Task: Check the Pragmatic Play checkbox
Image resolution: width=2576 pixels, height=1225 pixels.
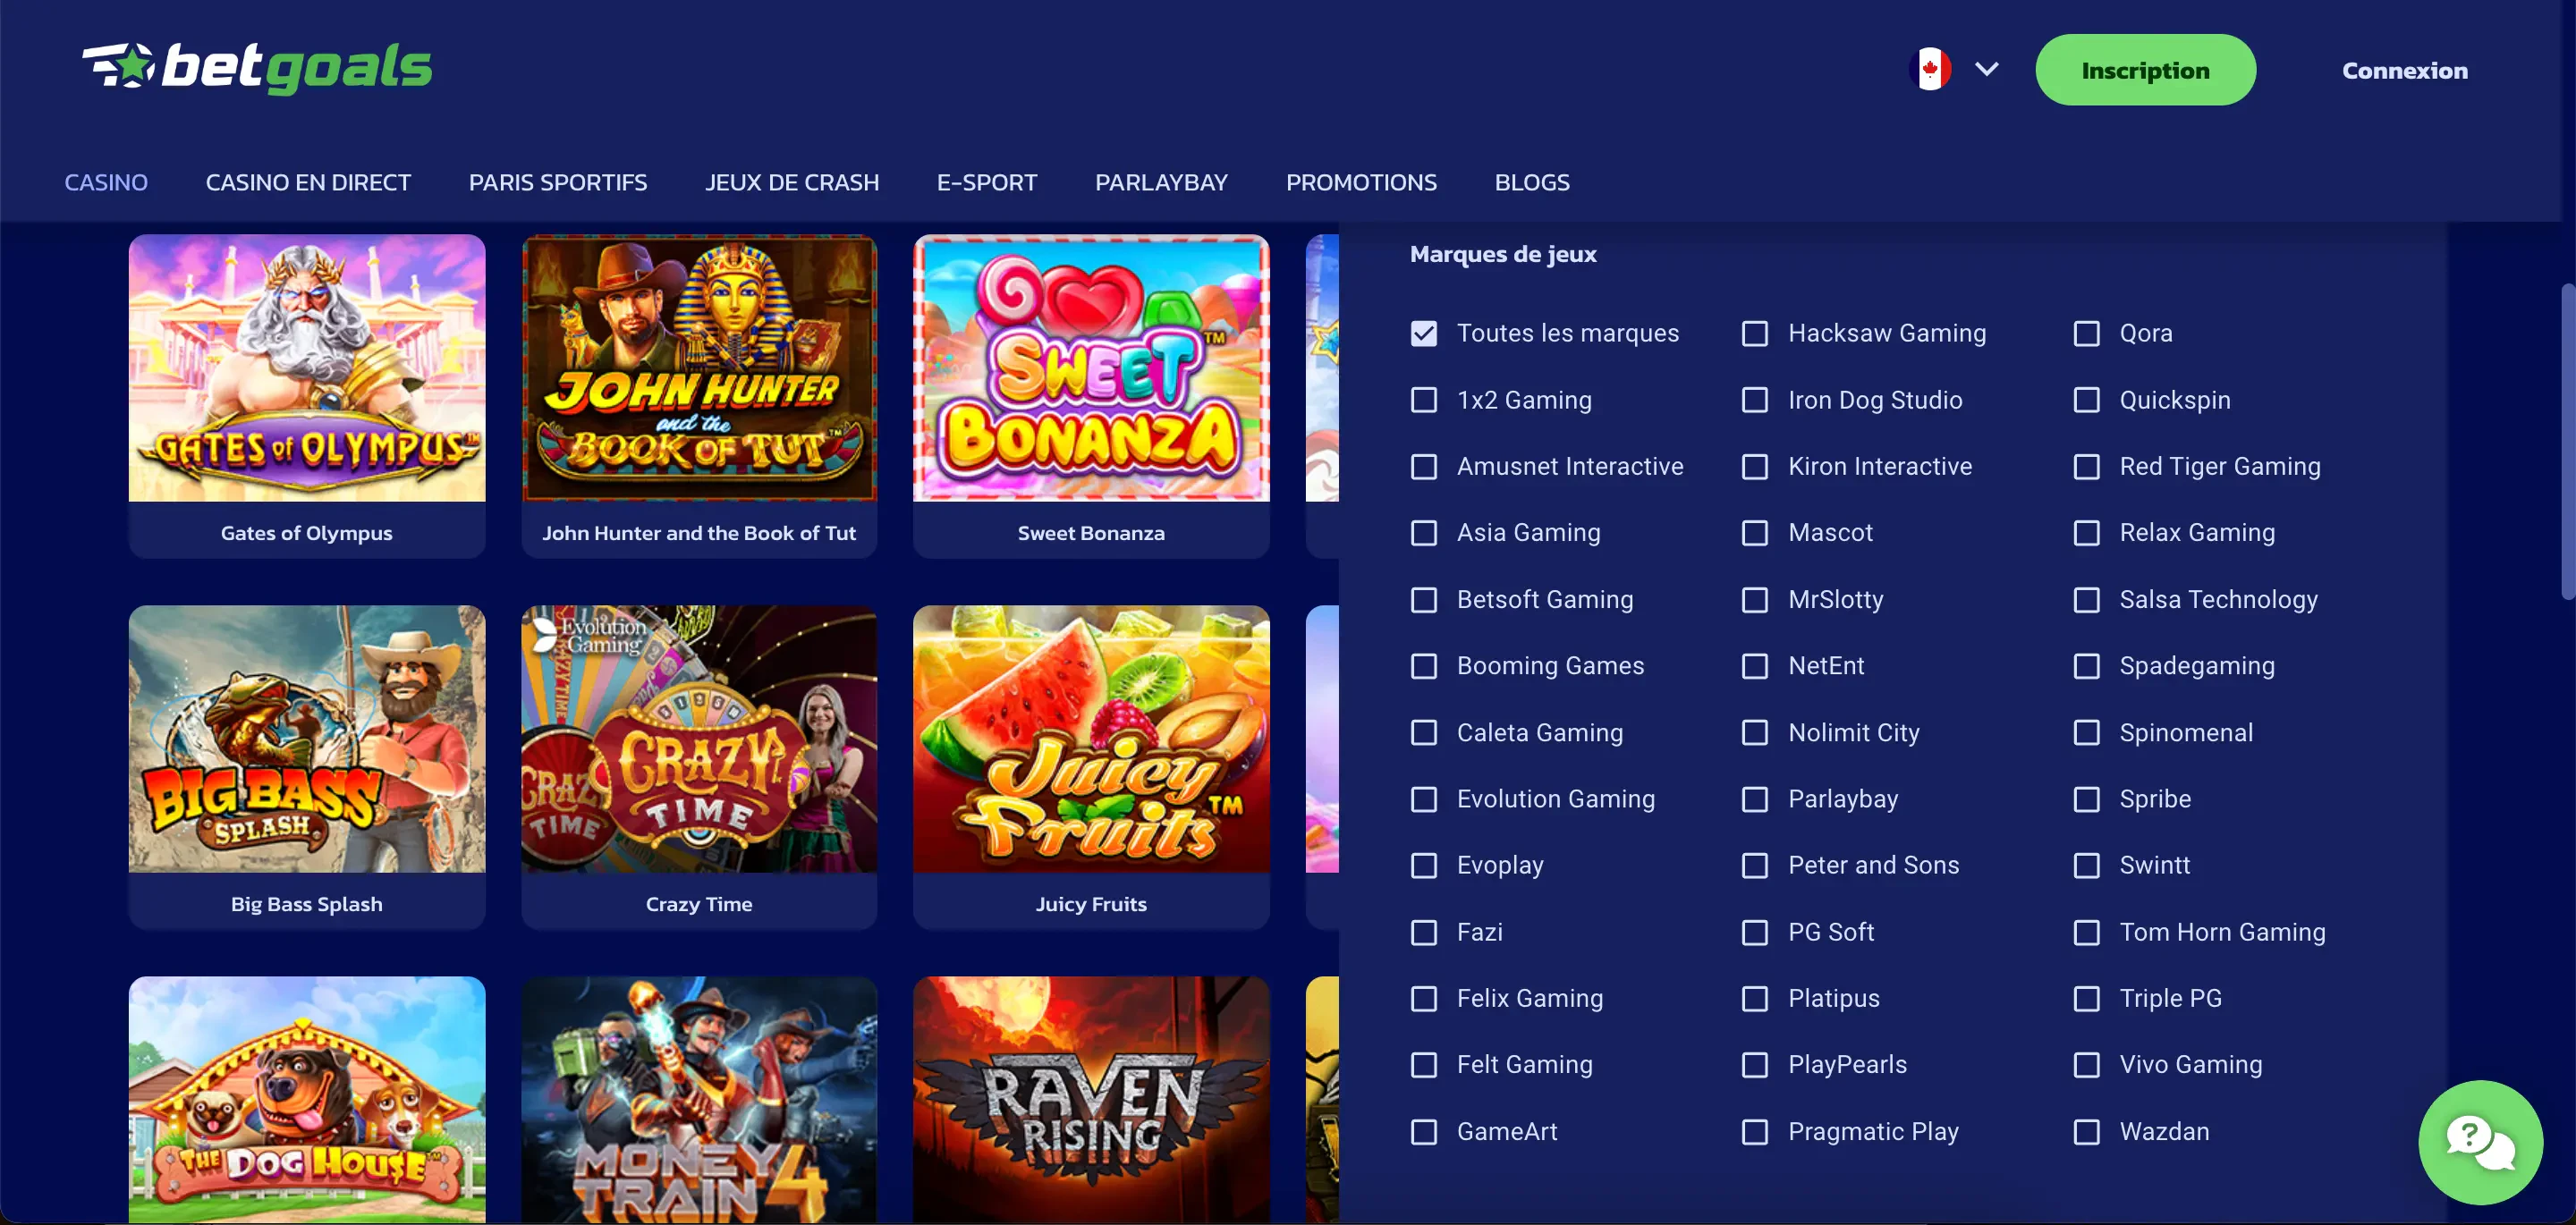Action: [x=1755, y=1132]
